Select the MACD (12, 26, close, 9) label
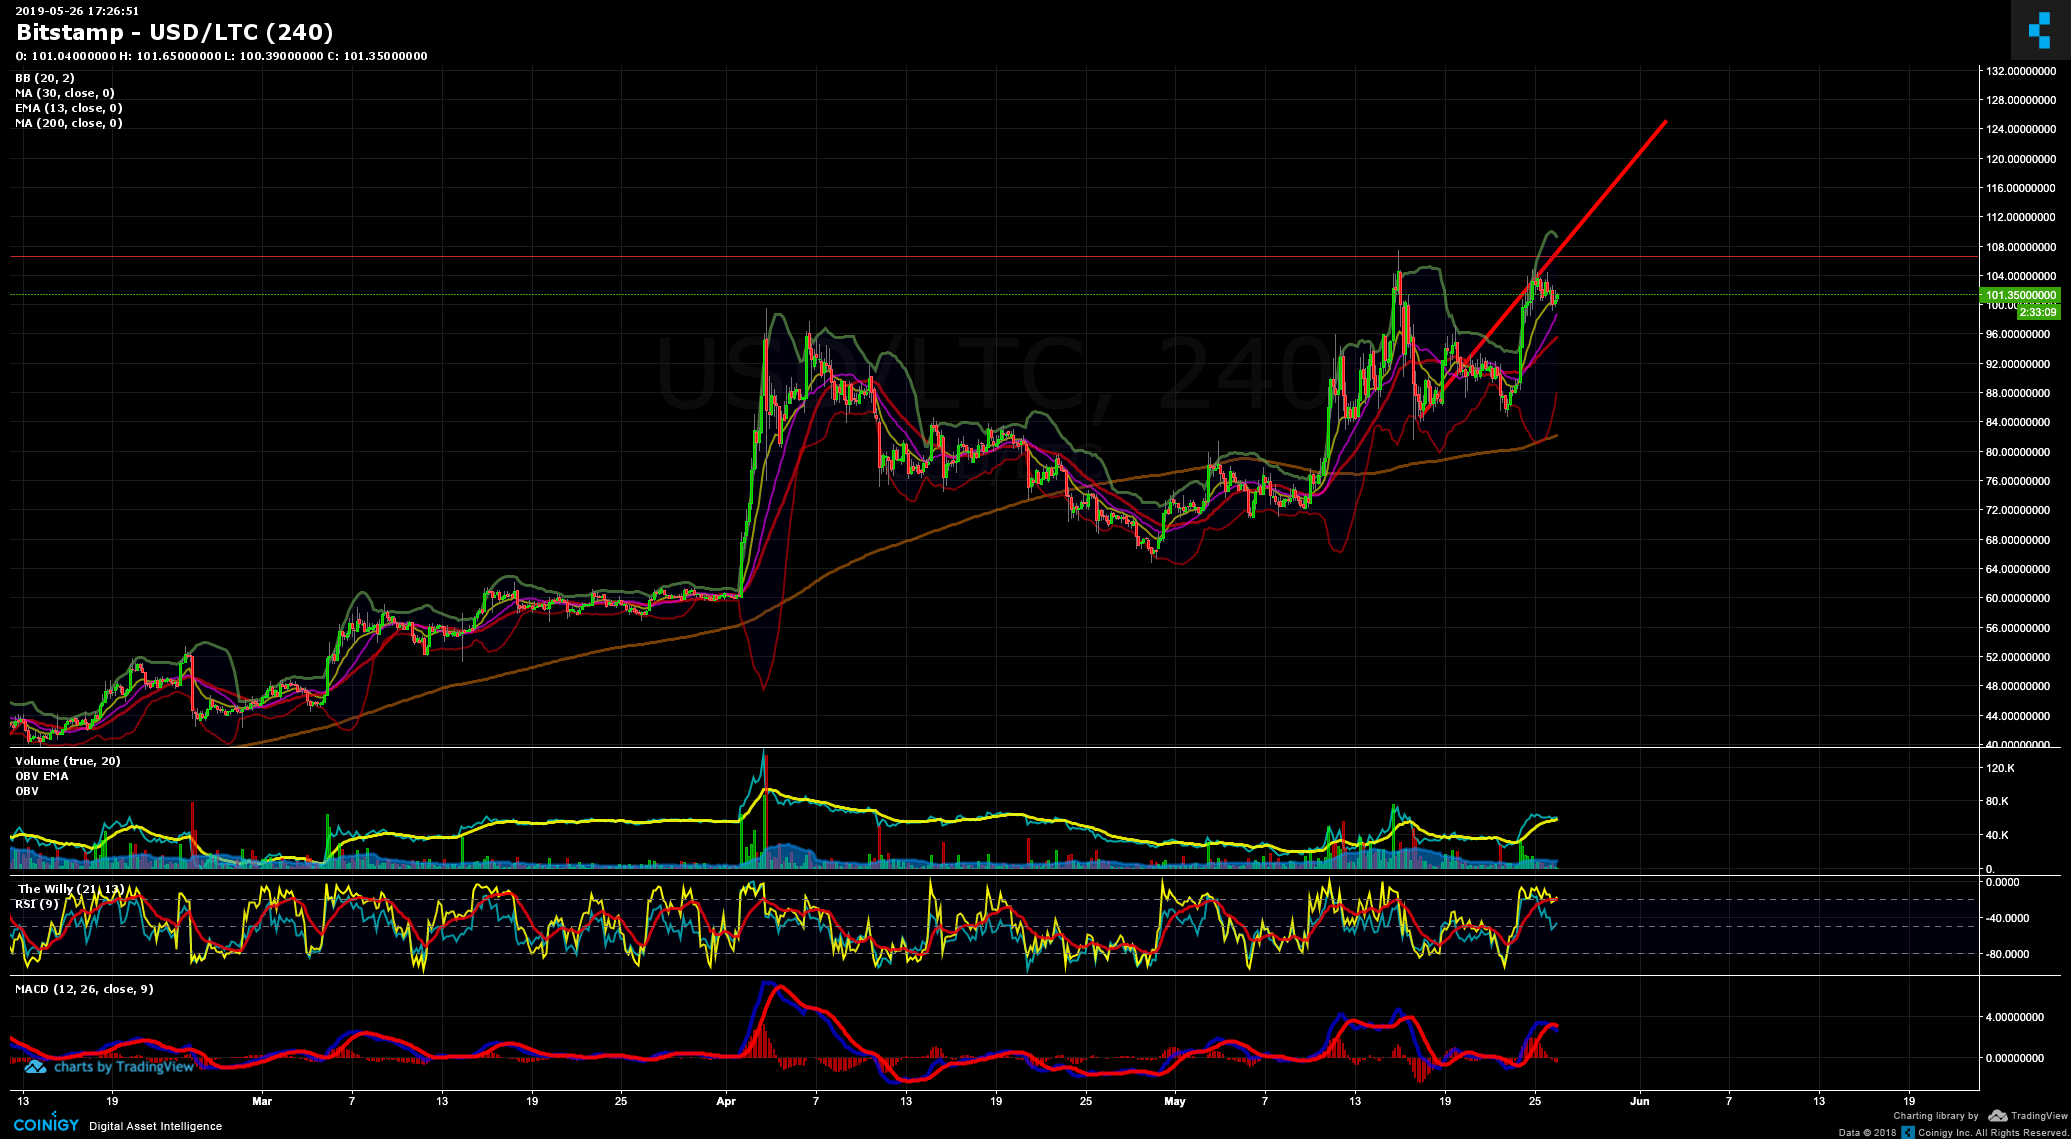2071x1139 pixels. 84,989
